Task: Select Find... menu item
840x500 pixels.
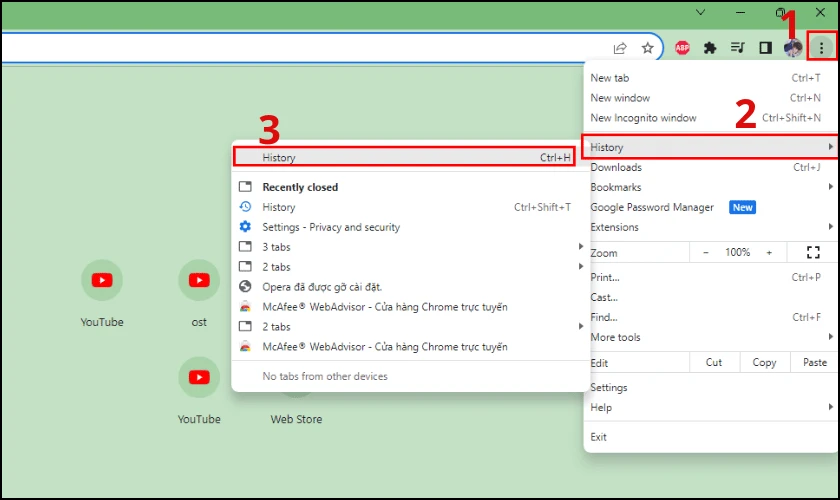Action: [x=710, y=317]
